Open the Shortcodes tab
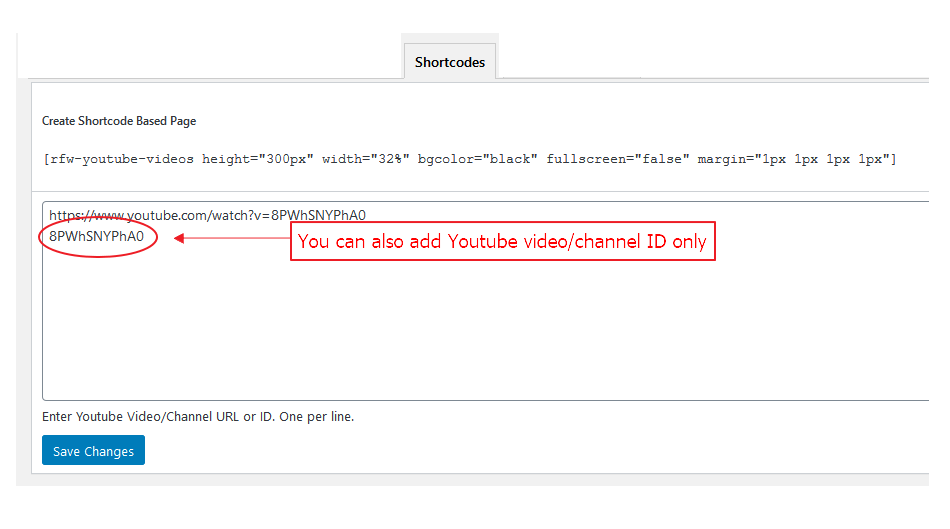This screenshot has height=529, width=950. pyautogui.click(x=450, y=61)
